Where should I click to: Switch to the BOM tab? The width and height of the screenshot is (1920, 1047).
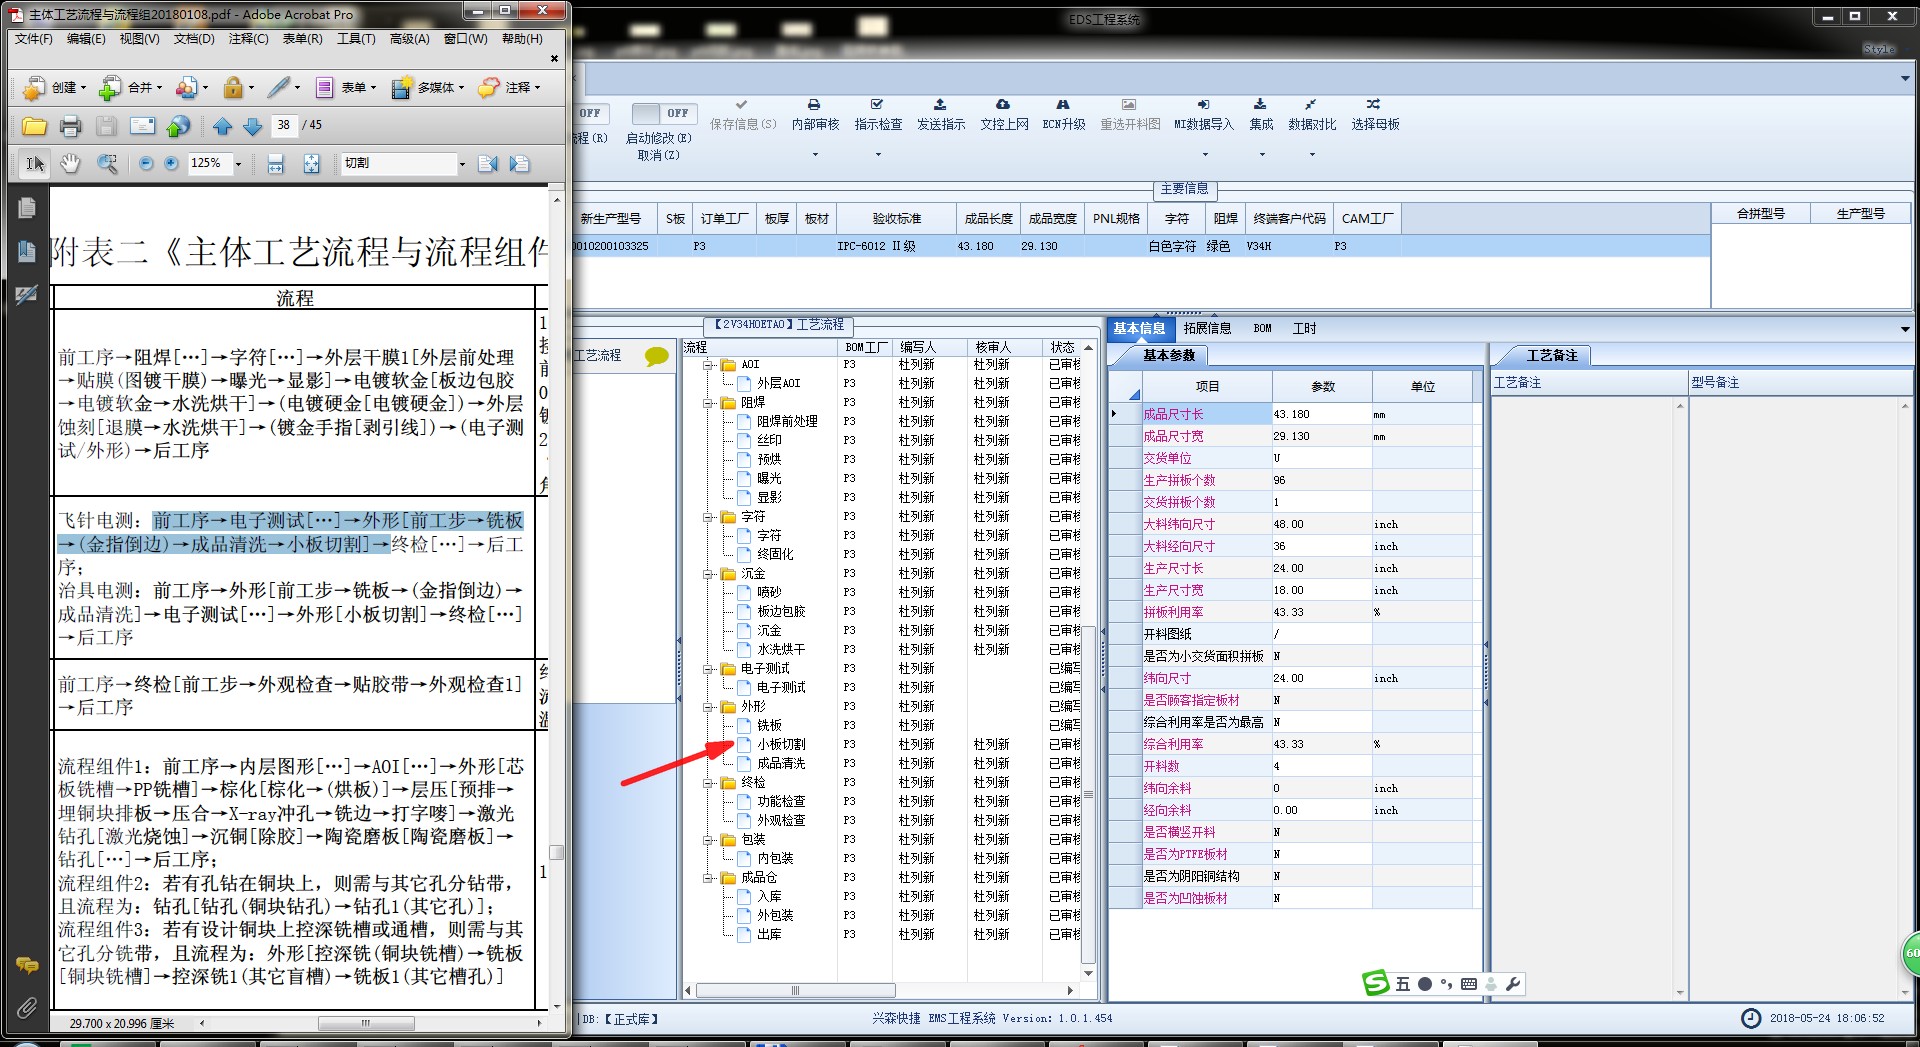[1262, 328]
